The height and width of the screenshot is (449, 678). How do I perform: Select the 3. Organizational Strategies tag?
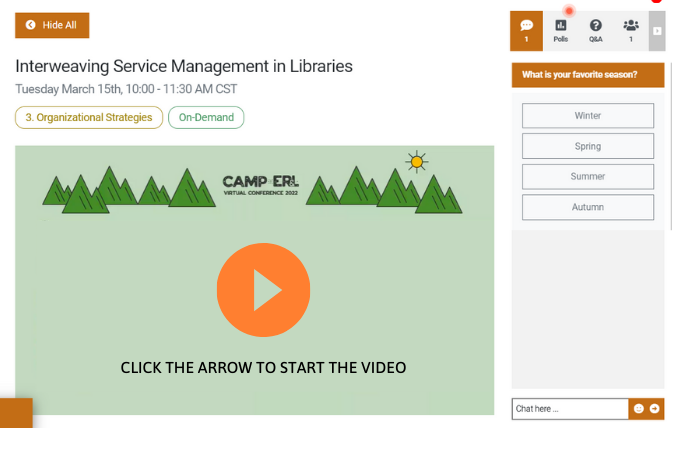89,118
